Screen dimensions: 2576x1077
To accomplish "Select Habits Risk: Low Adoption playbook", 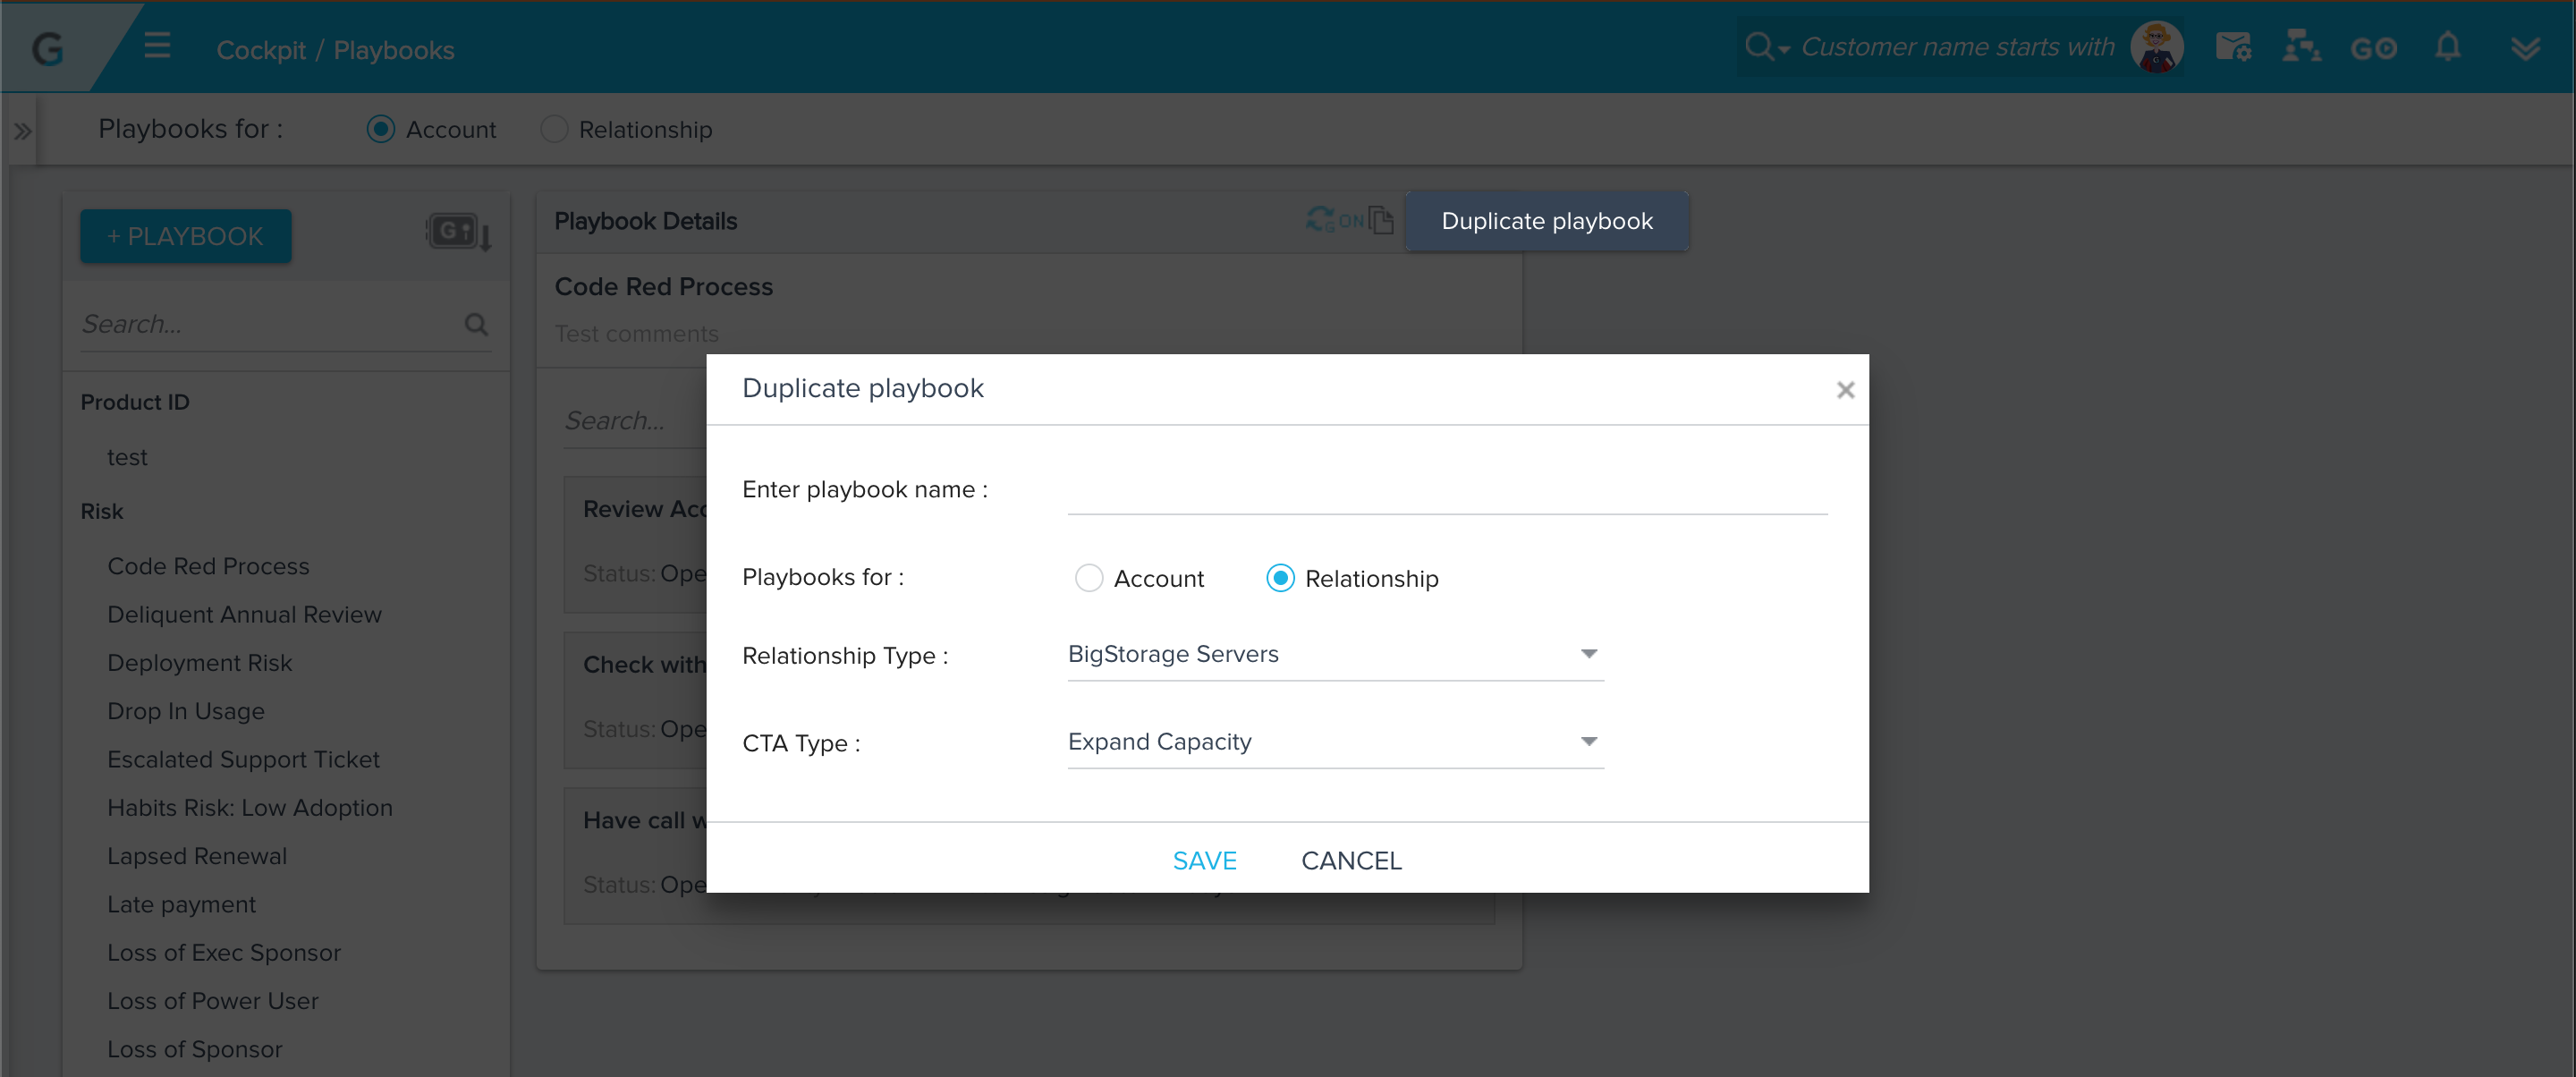I will 249,807.
